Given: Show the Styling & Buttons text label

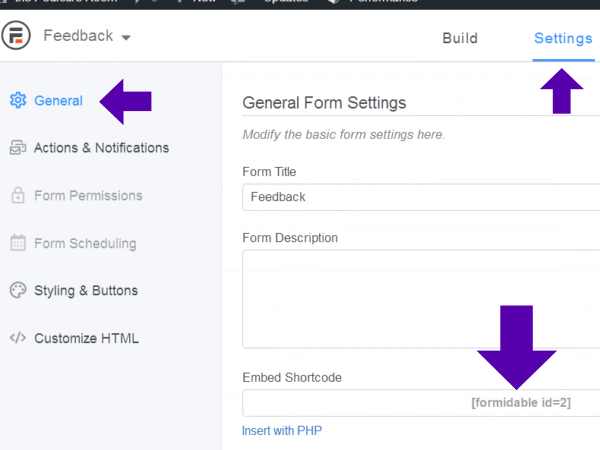Looking at the screenshot, I should 86,291.
